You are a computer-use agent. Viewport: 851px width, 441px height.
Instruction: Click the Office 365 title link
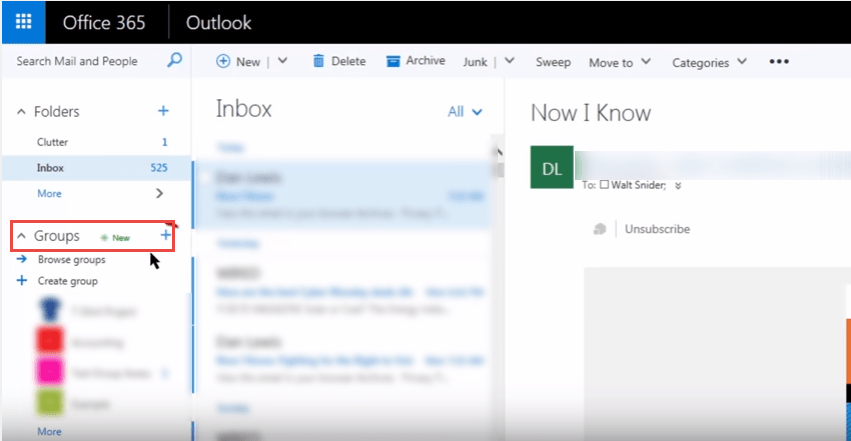tap(104, 23)
